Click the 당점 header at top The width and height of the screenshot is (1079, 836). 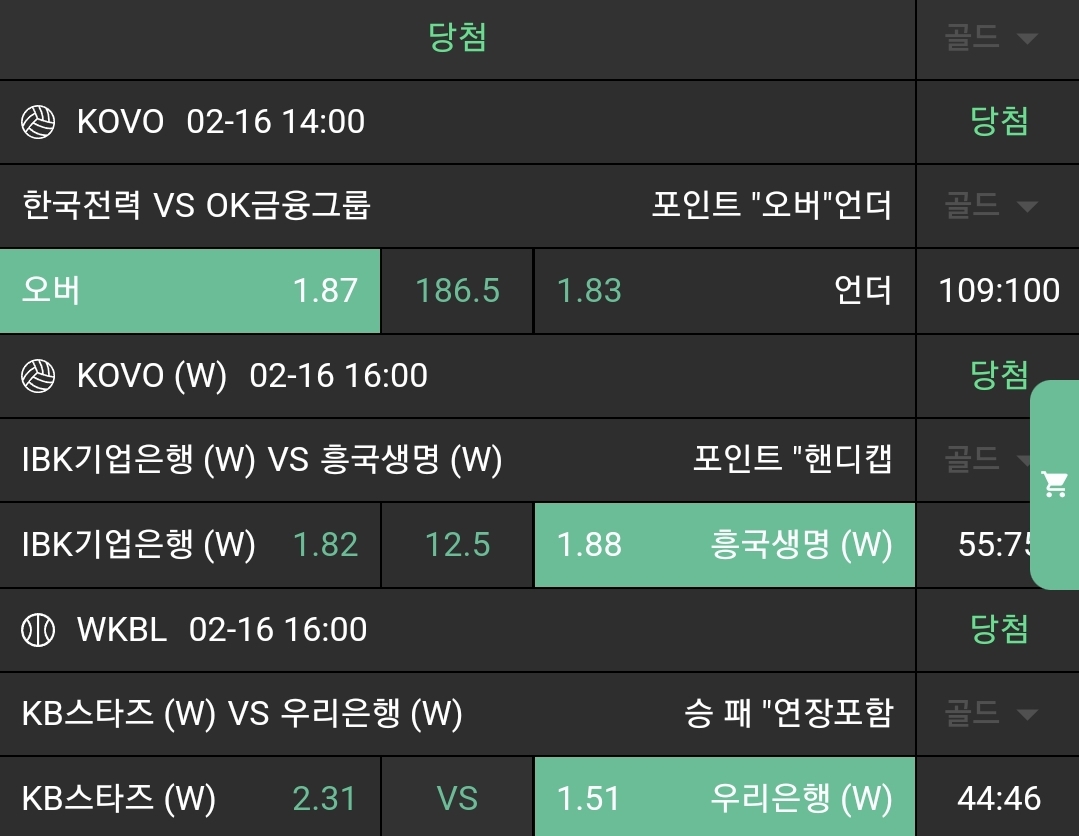pyautogui.click(x=457, y=39)
